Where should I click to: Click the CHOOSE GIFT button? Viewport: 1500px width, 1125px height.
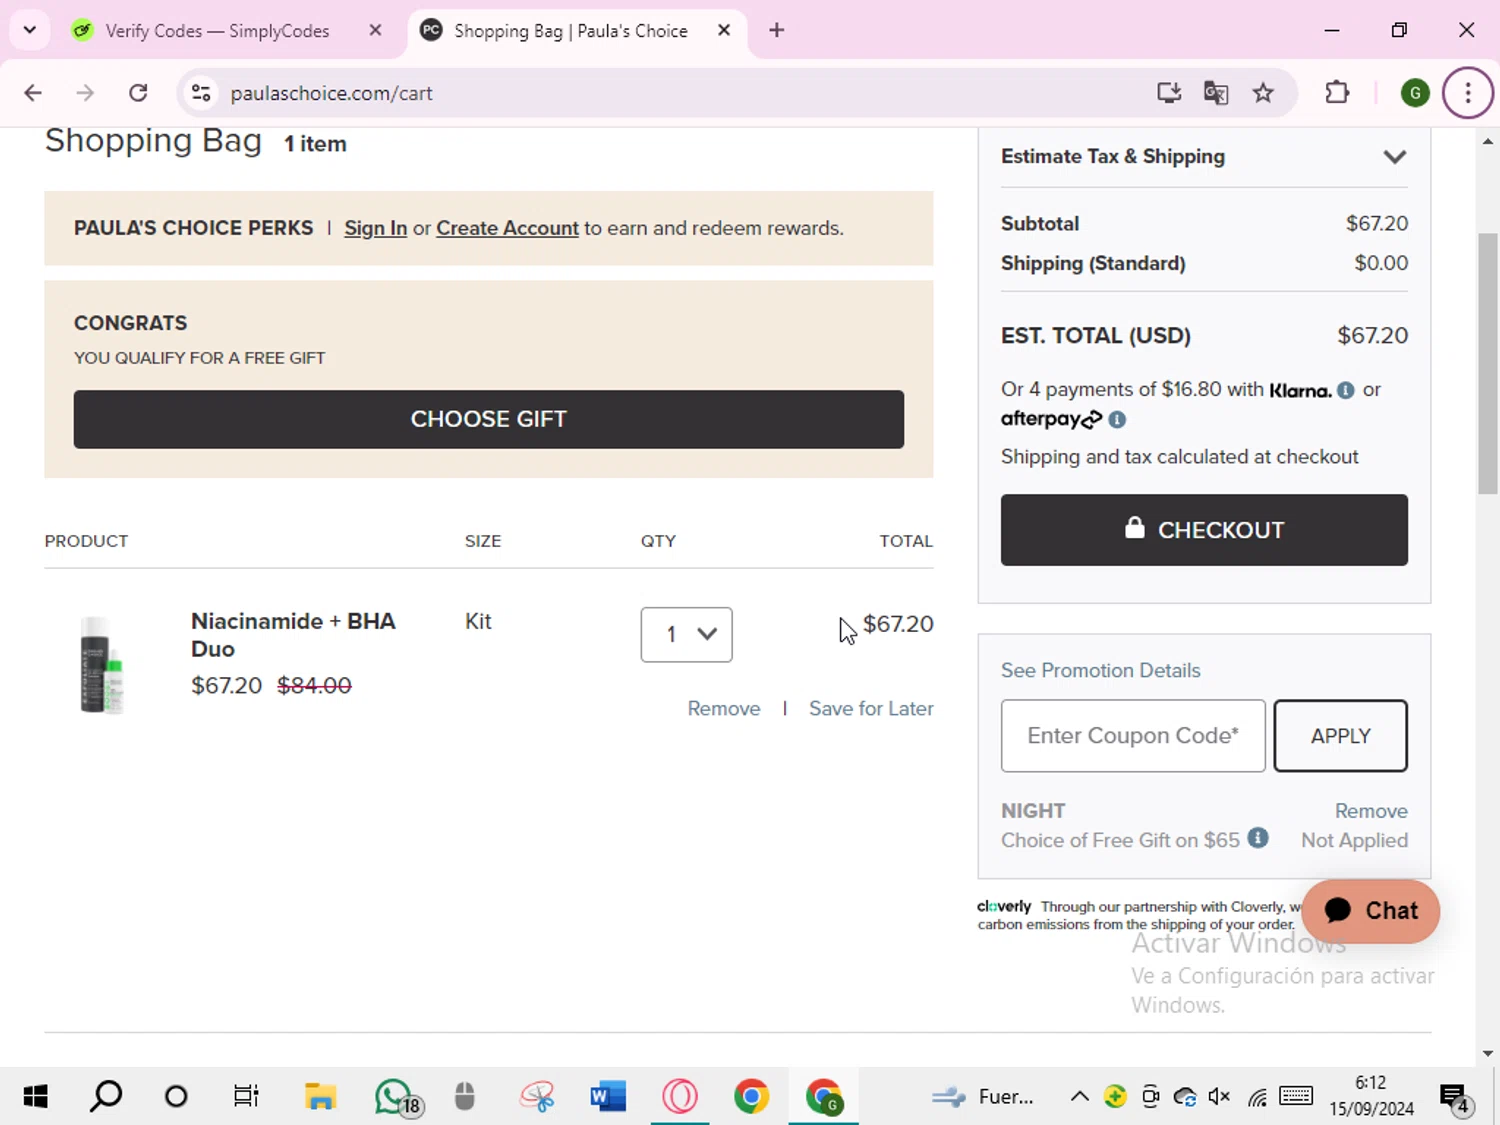point(488,419)
